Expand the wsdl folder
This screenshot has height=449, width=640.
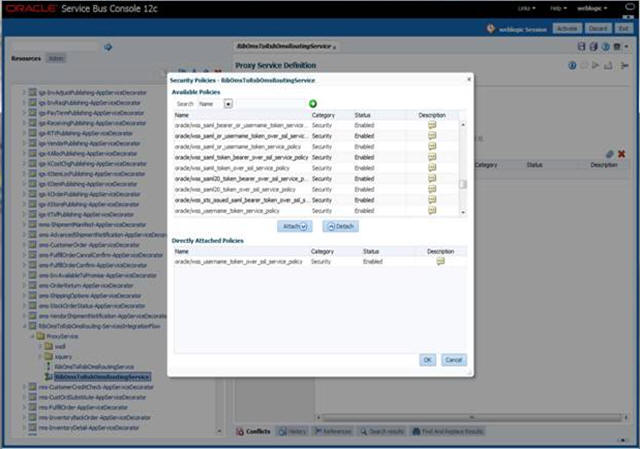tap(40, 347)
